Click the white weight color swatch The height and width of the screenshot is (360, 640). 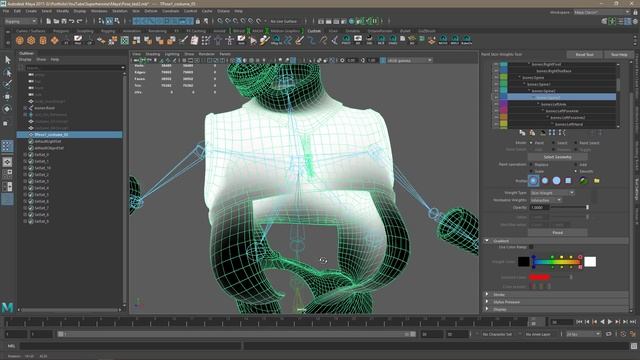pyautogui.click(x=590, y=262)
